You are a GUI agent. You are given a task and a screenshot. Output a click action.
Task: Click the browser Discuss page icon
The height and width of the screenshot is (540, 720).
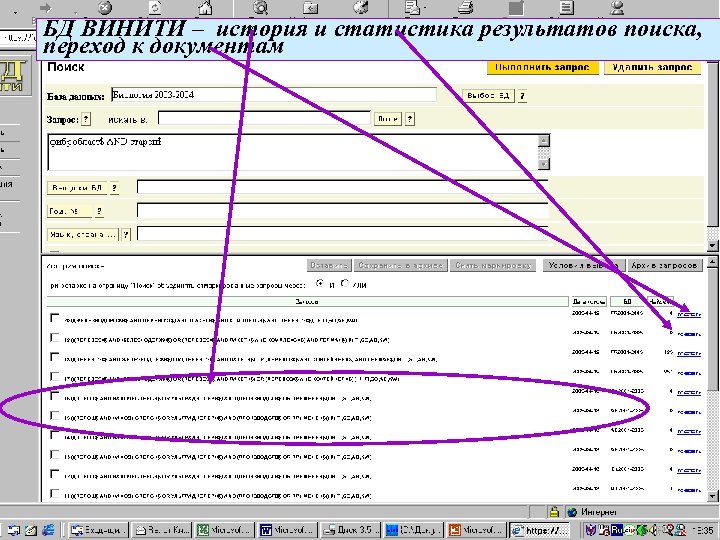coord(567,7)
